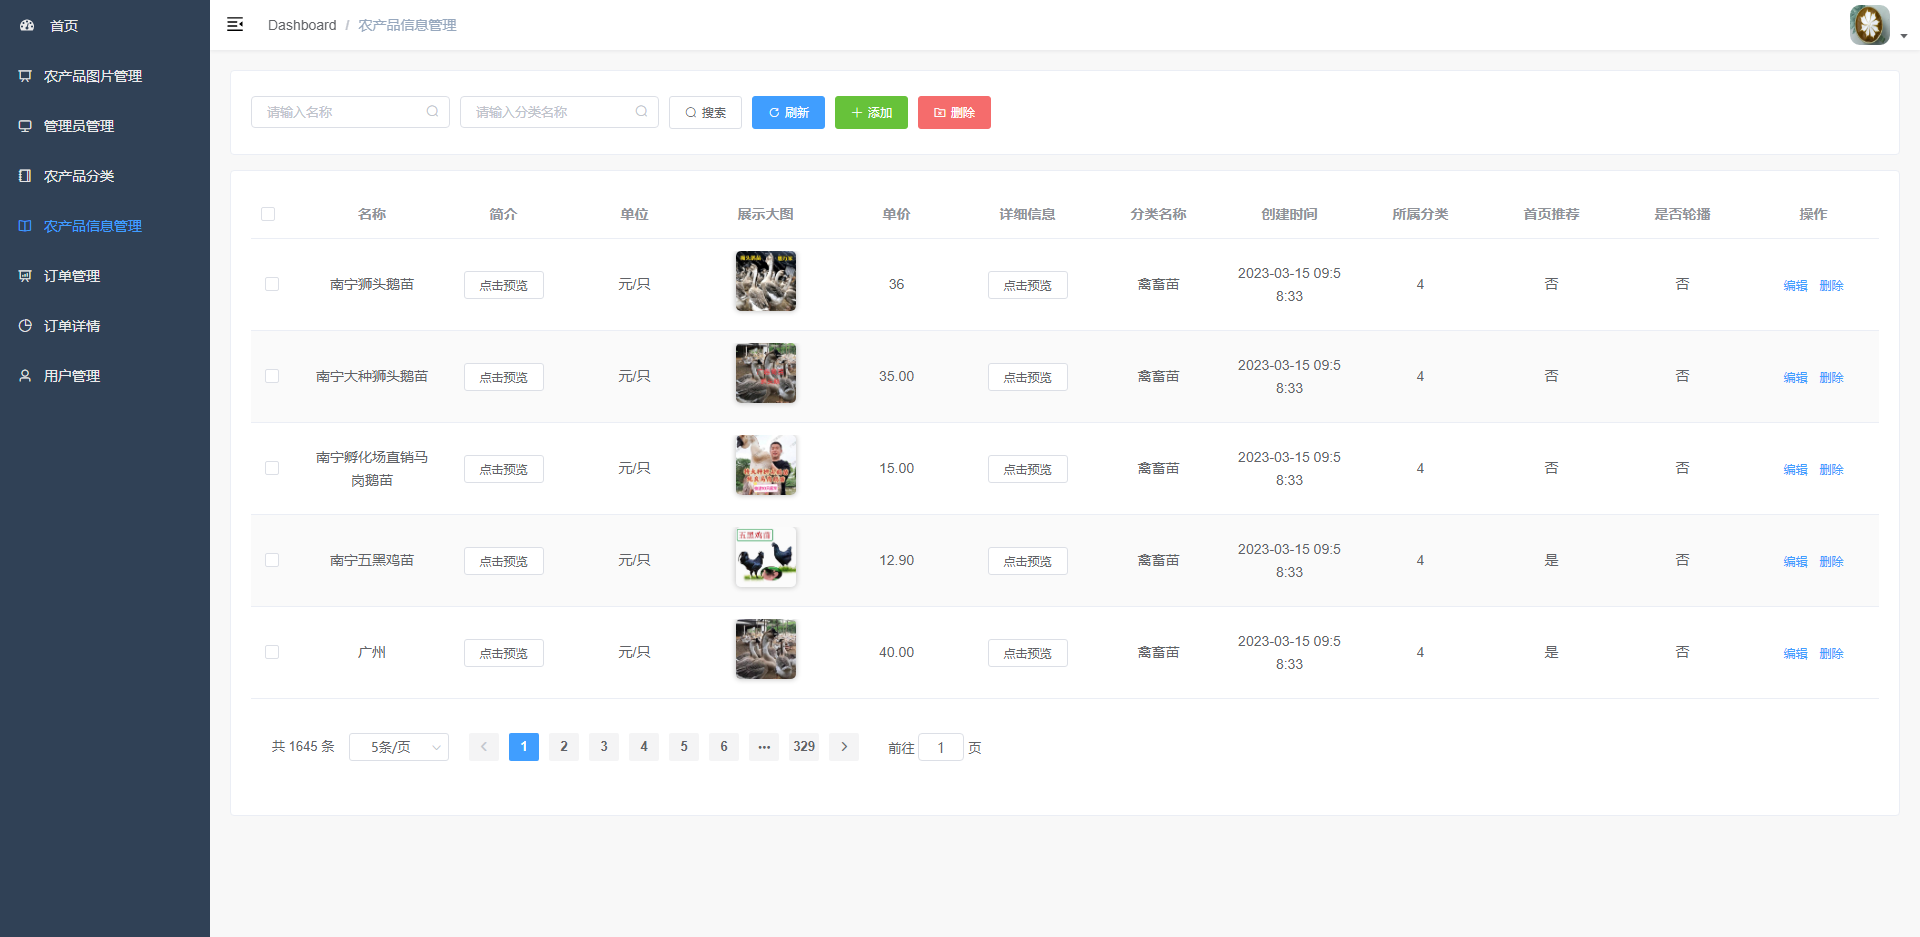Open the 5条/页 page size dropdown
The width and height of the screenshot is (1920, 937).
[x=398, y=747]
